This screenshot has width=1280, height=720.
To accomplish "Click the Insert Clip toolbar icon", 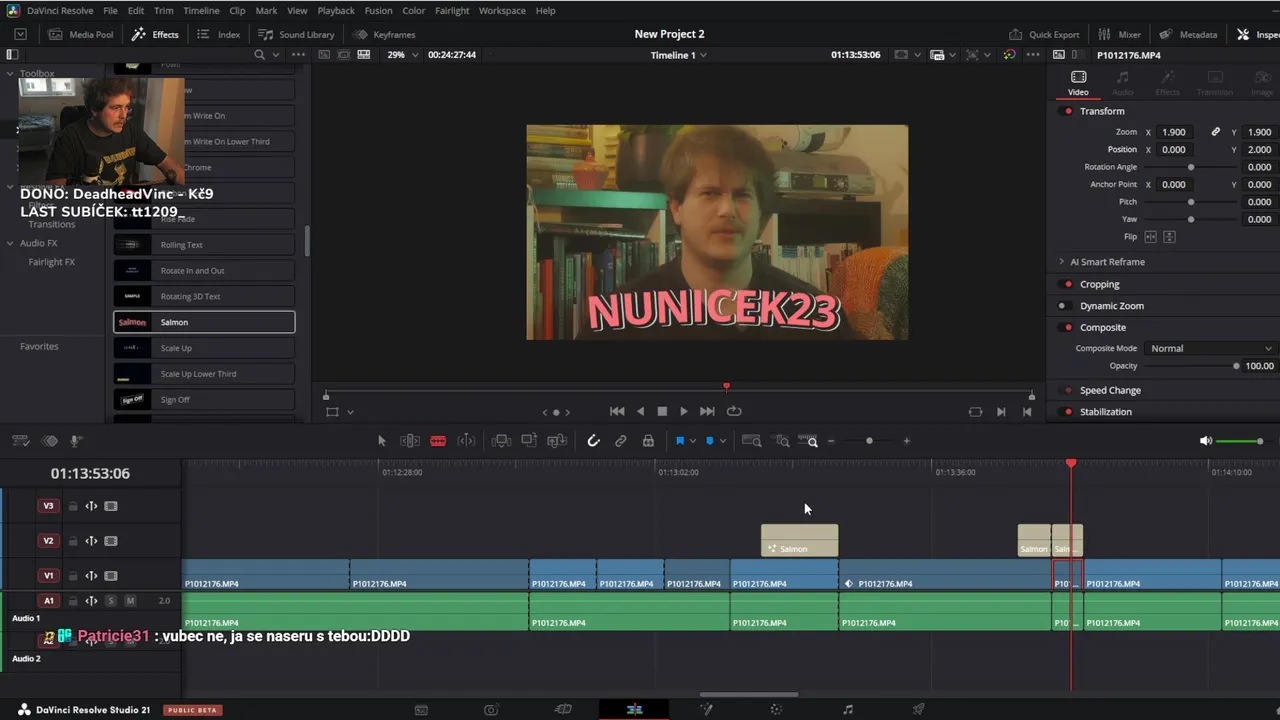I will pos(502,441).
